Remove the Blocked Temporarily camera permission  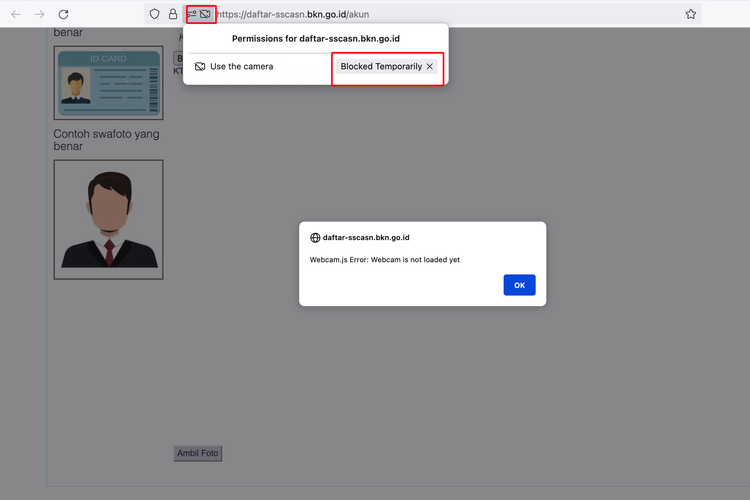click(430, 66)
